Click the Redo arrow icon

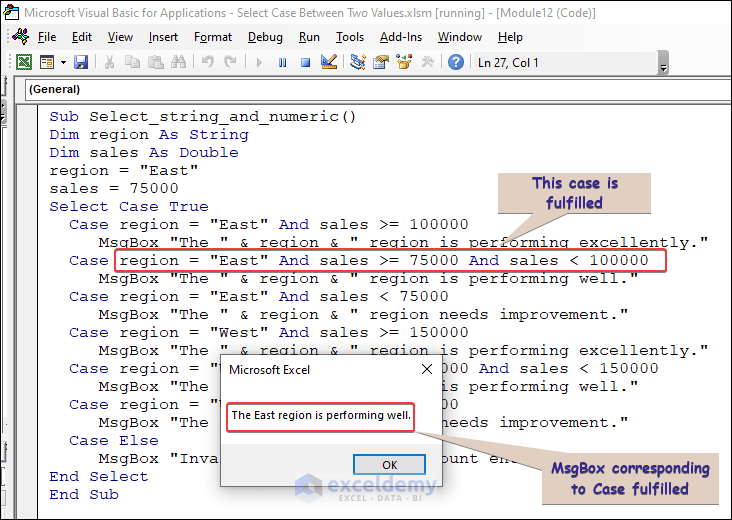click(230, 62)
